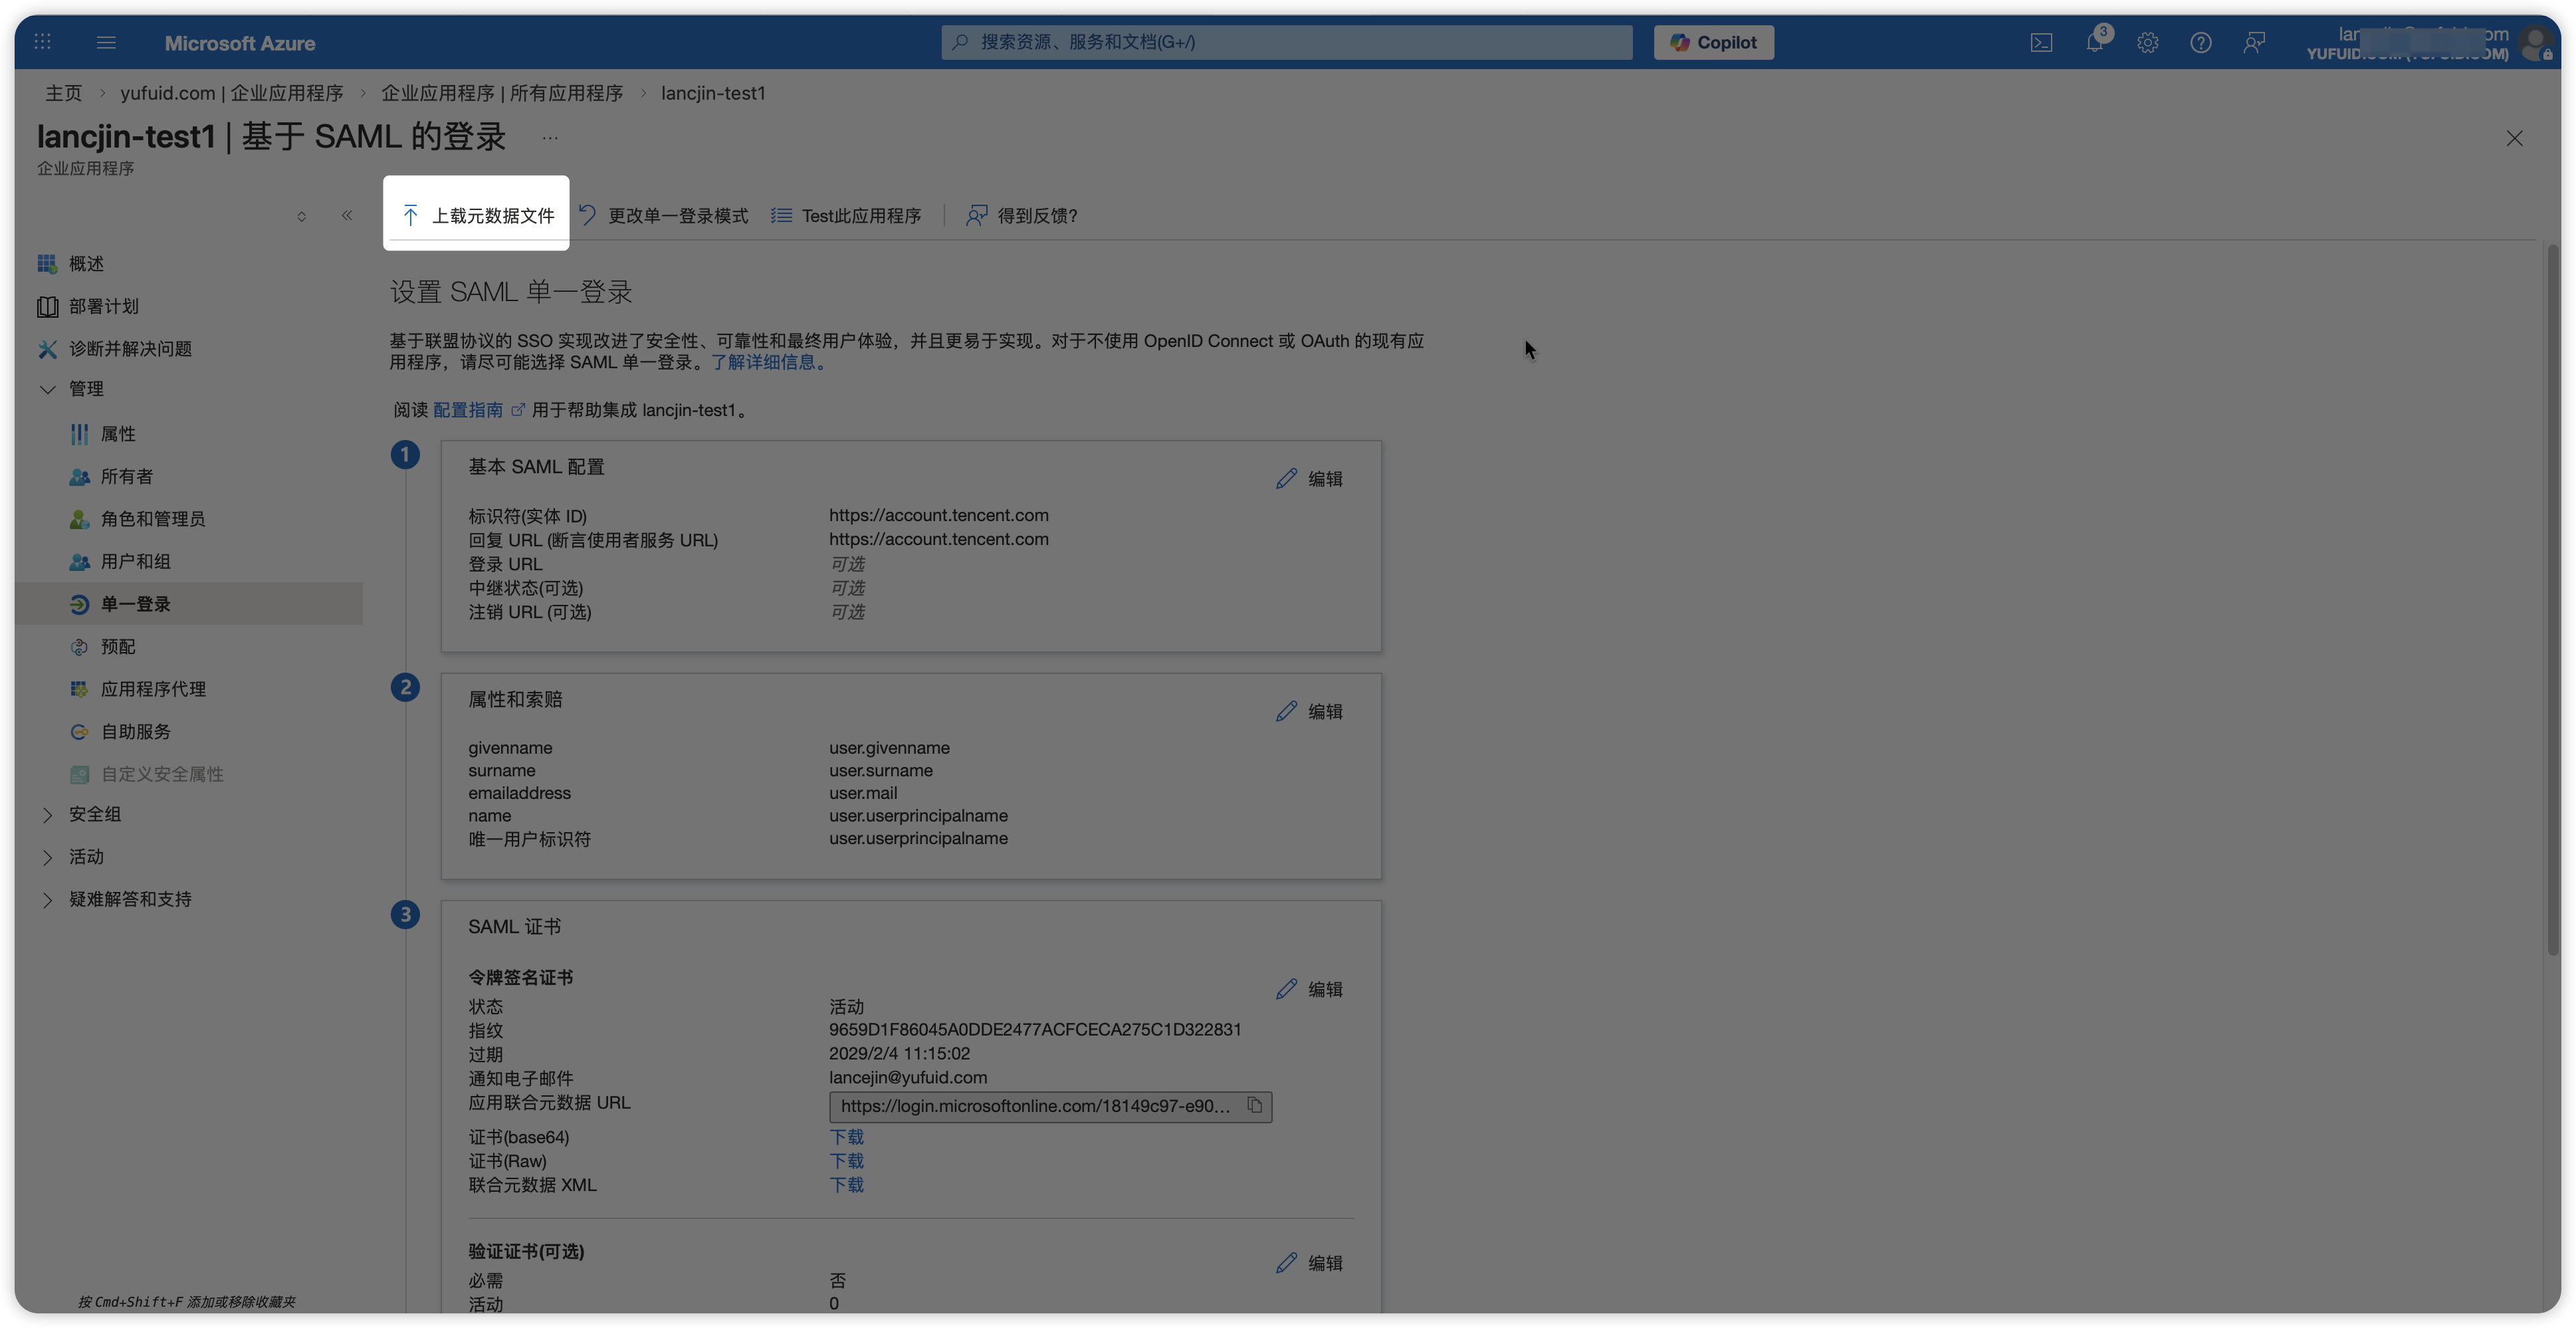Viewport: 2576px width, 1328px height.
Task: Open the Azure portal hamburger menu
Action: [106, 43]
